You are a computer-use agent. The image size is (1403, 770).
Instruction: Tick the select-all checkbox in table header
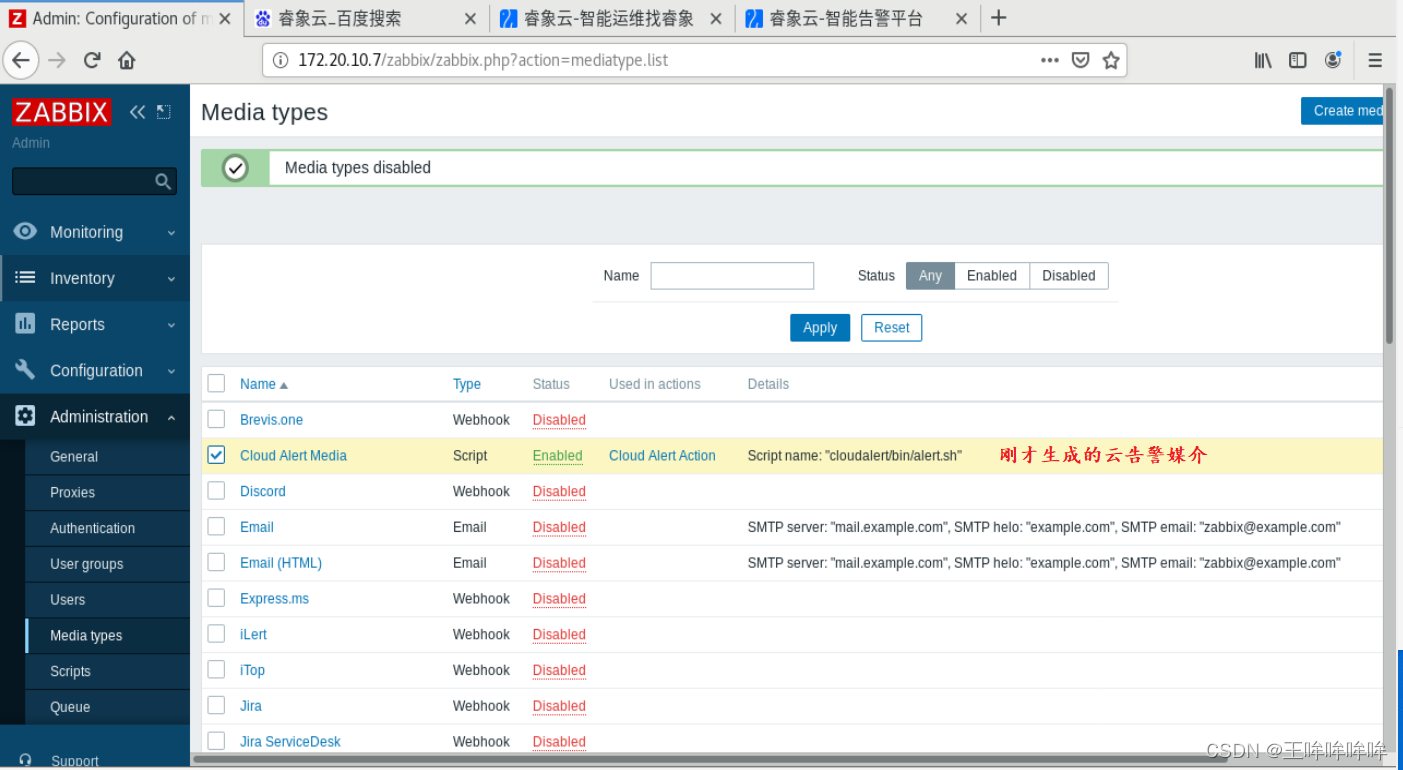[216, 383]
